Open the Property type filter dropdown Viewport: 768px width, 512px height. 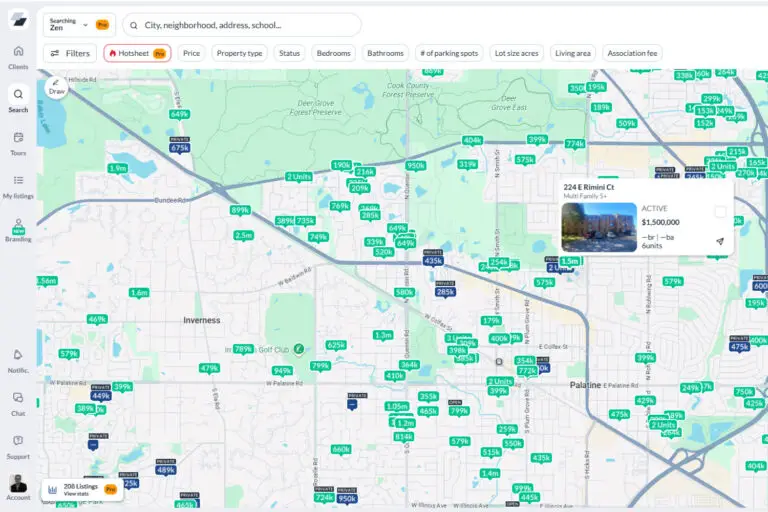(x=239, y=53)
